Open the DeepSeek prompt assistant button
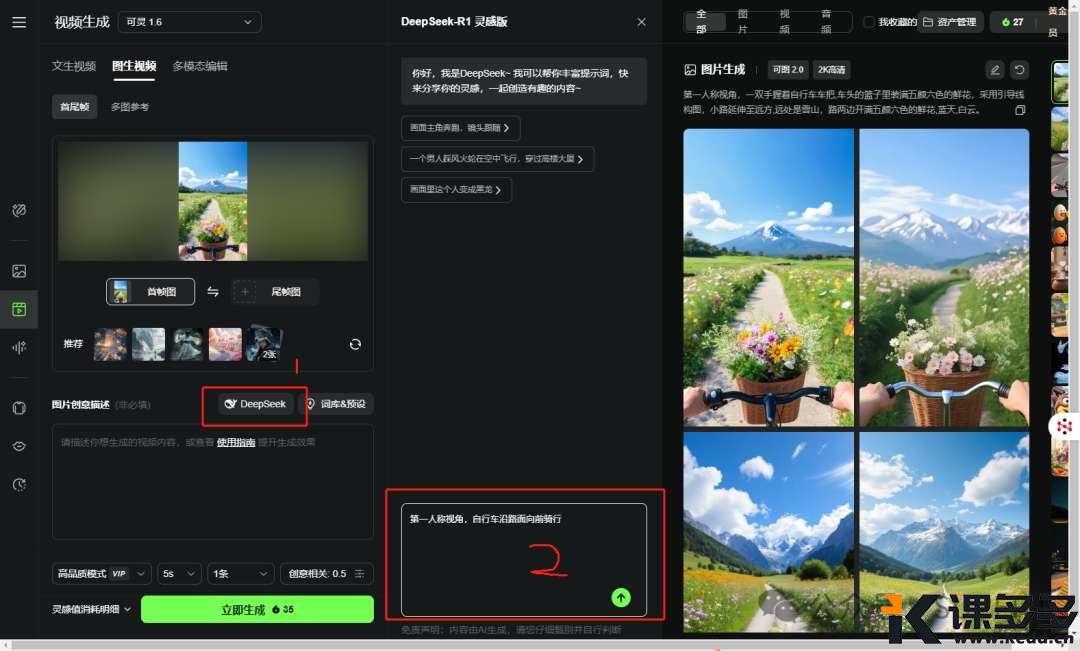Viewport: 1080px width, 651px height. click(x=256, y=404)
